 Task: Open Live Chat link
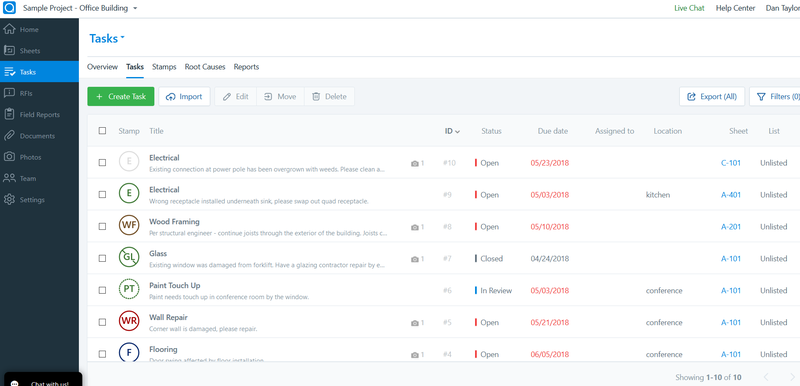[689, 8]
